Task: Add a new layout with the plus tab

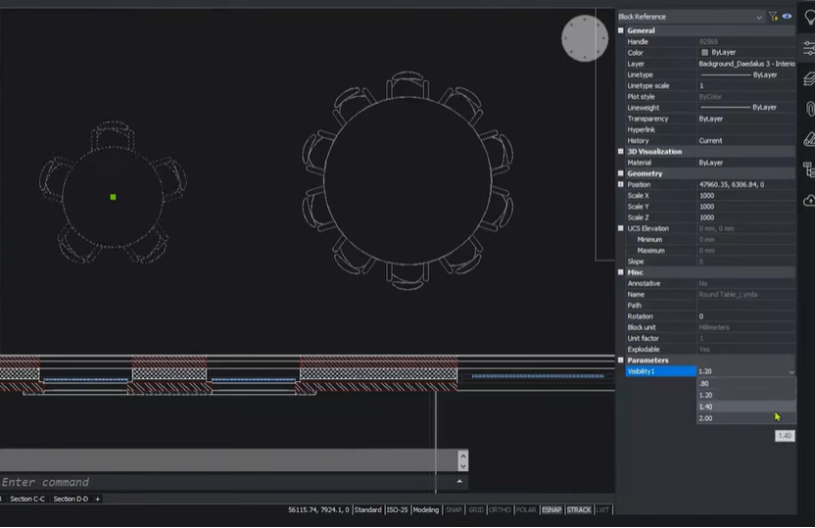Action: [x=97, y=499]
